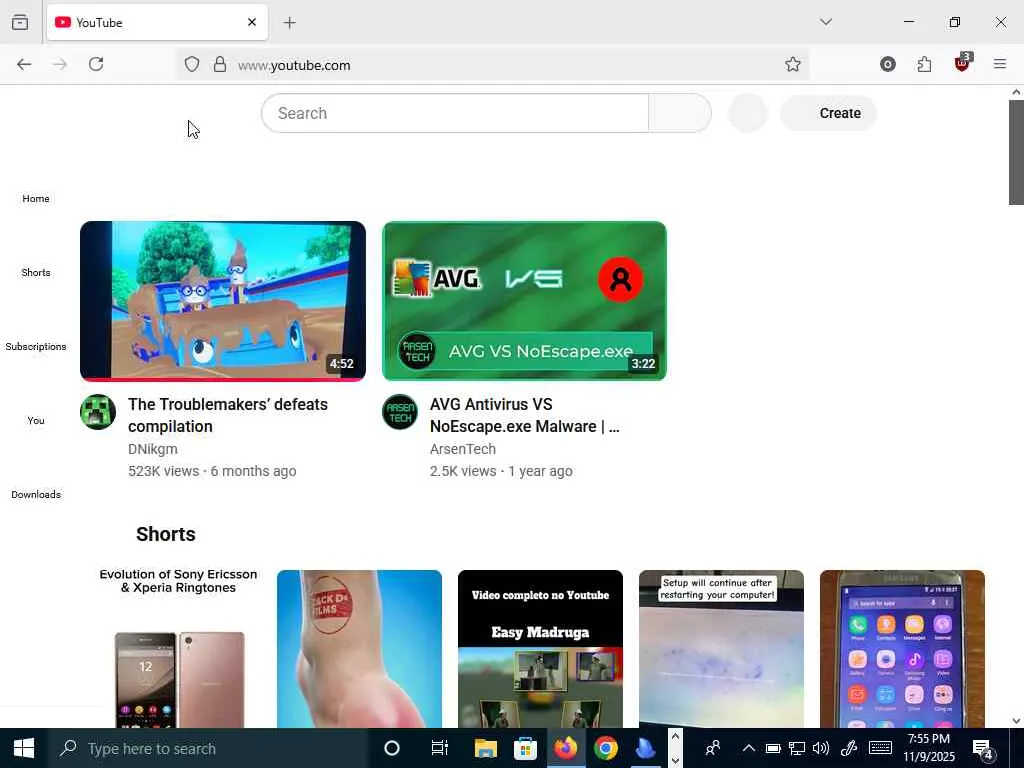Click the padlock site info icon
Screen dimensions: 1024x768
(x=220, y=64)
